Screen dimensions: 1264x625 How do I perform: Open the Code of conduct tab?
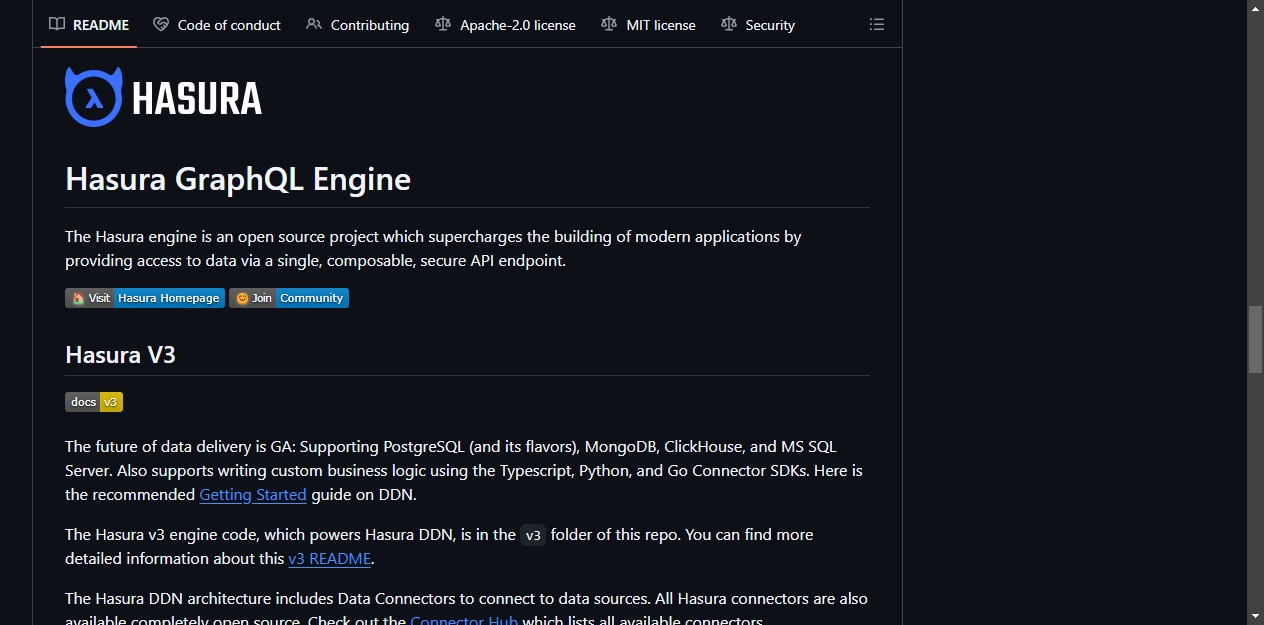217,25
